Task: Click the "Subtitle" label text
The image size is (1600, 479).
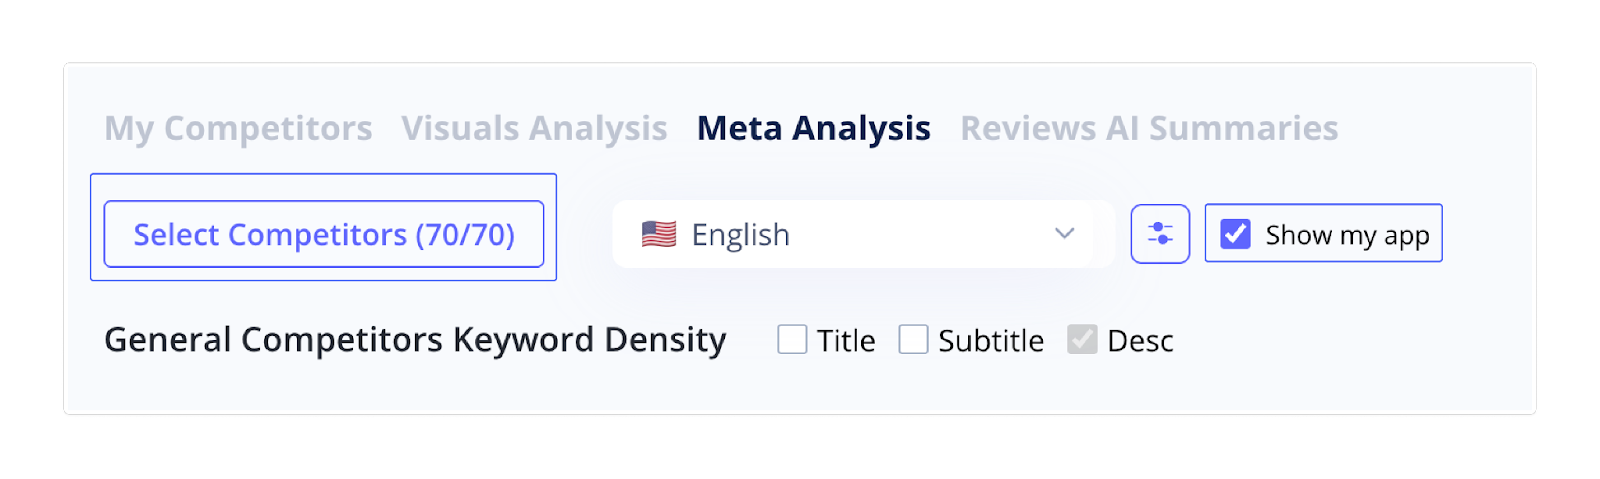Action: click(991, 341)
